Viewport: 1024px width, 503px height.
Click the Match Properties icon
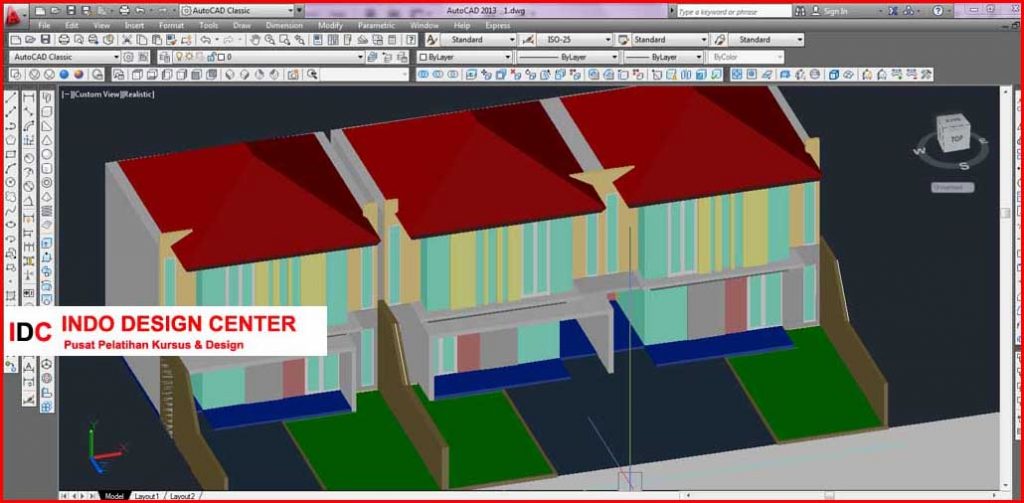point(171,40)
